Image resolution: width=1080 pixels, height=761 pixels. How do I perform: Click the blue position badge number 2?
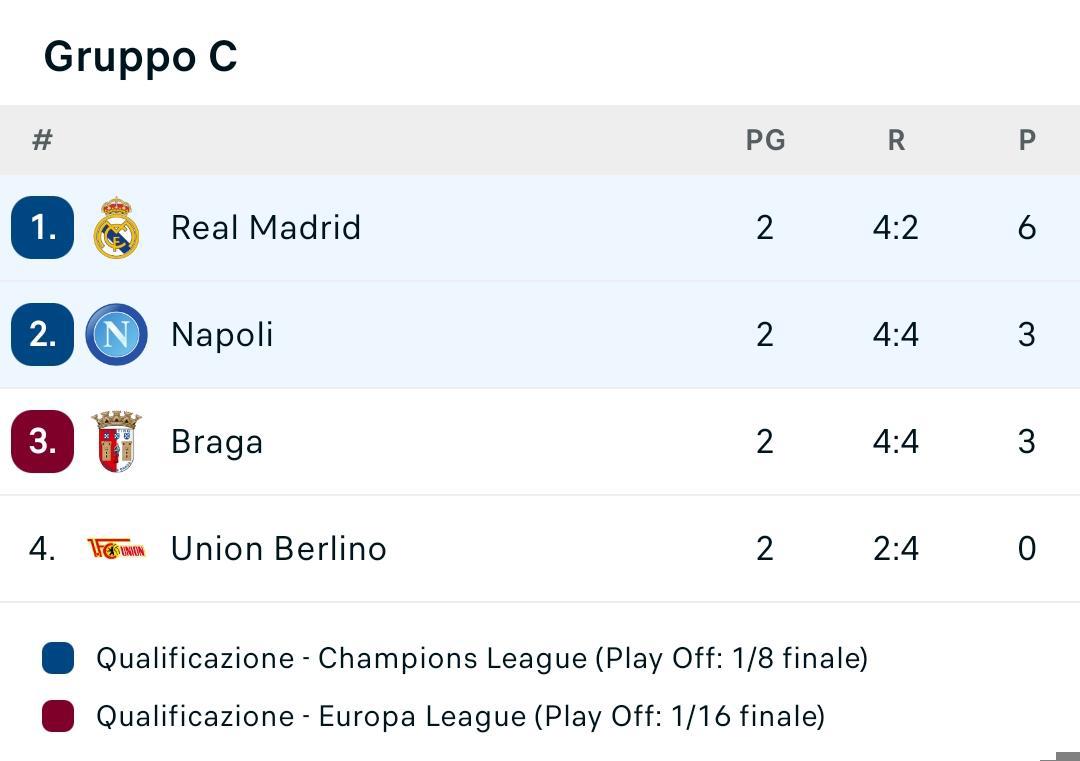tap(43, 335)
